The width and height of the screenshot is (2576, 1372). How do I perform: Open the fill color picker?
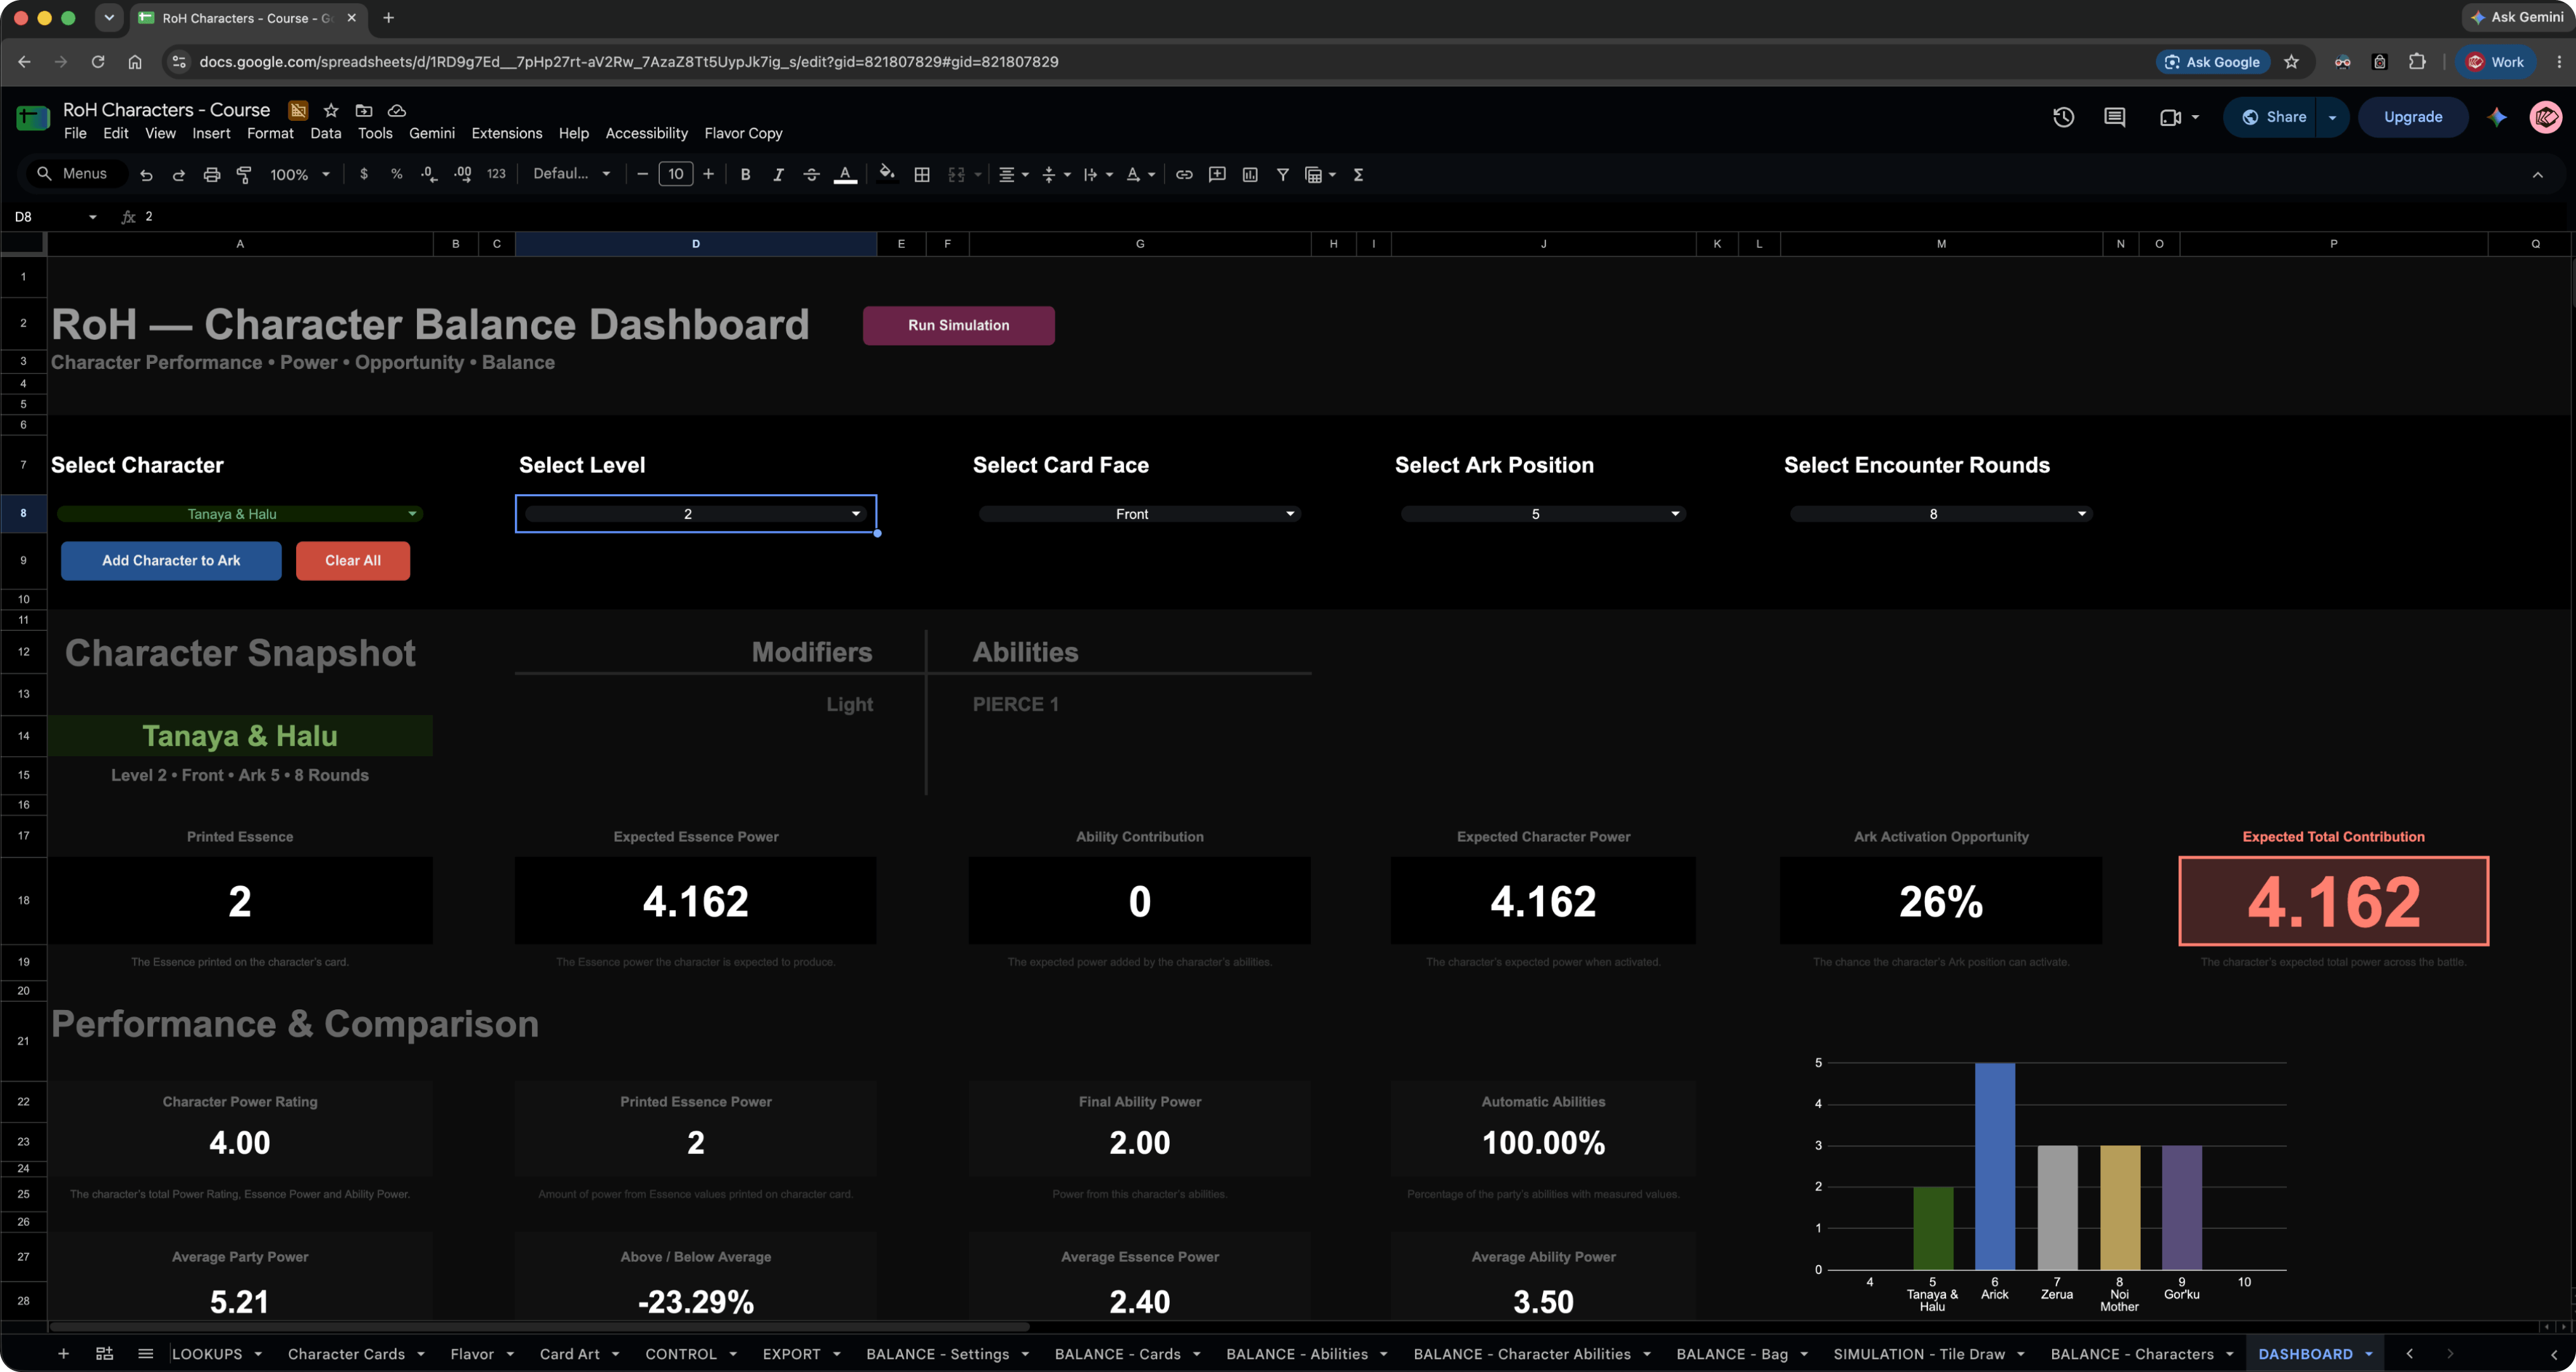click(887, 174)
